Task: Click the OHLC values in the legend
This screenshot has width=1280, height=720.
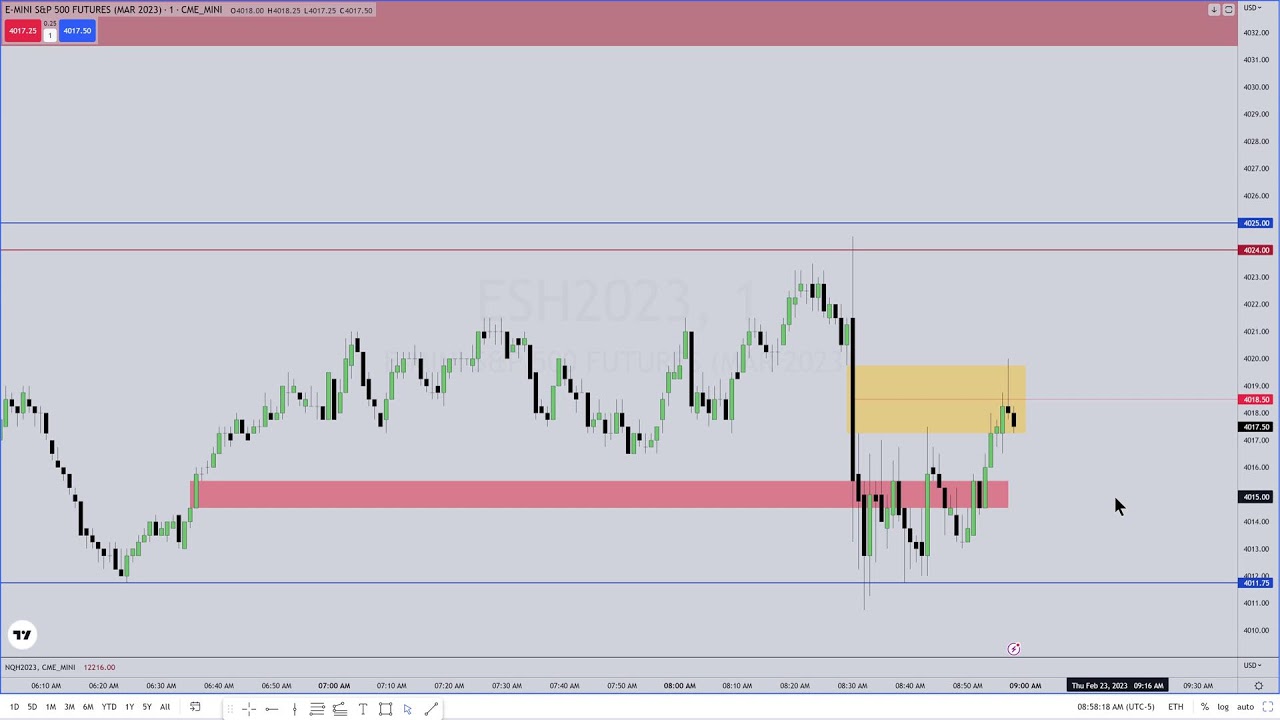Action: pyautogui.click(x=301, y=10)
